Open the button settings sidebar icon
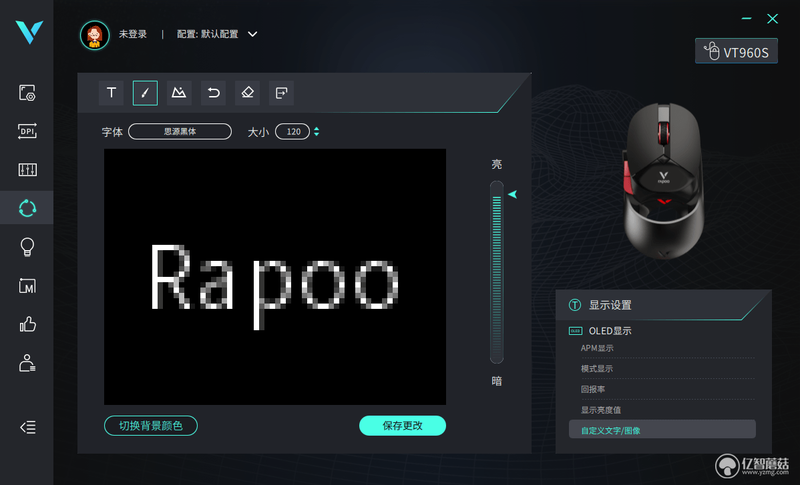Viewport: 800px width, 485px height. point(27,93)
